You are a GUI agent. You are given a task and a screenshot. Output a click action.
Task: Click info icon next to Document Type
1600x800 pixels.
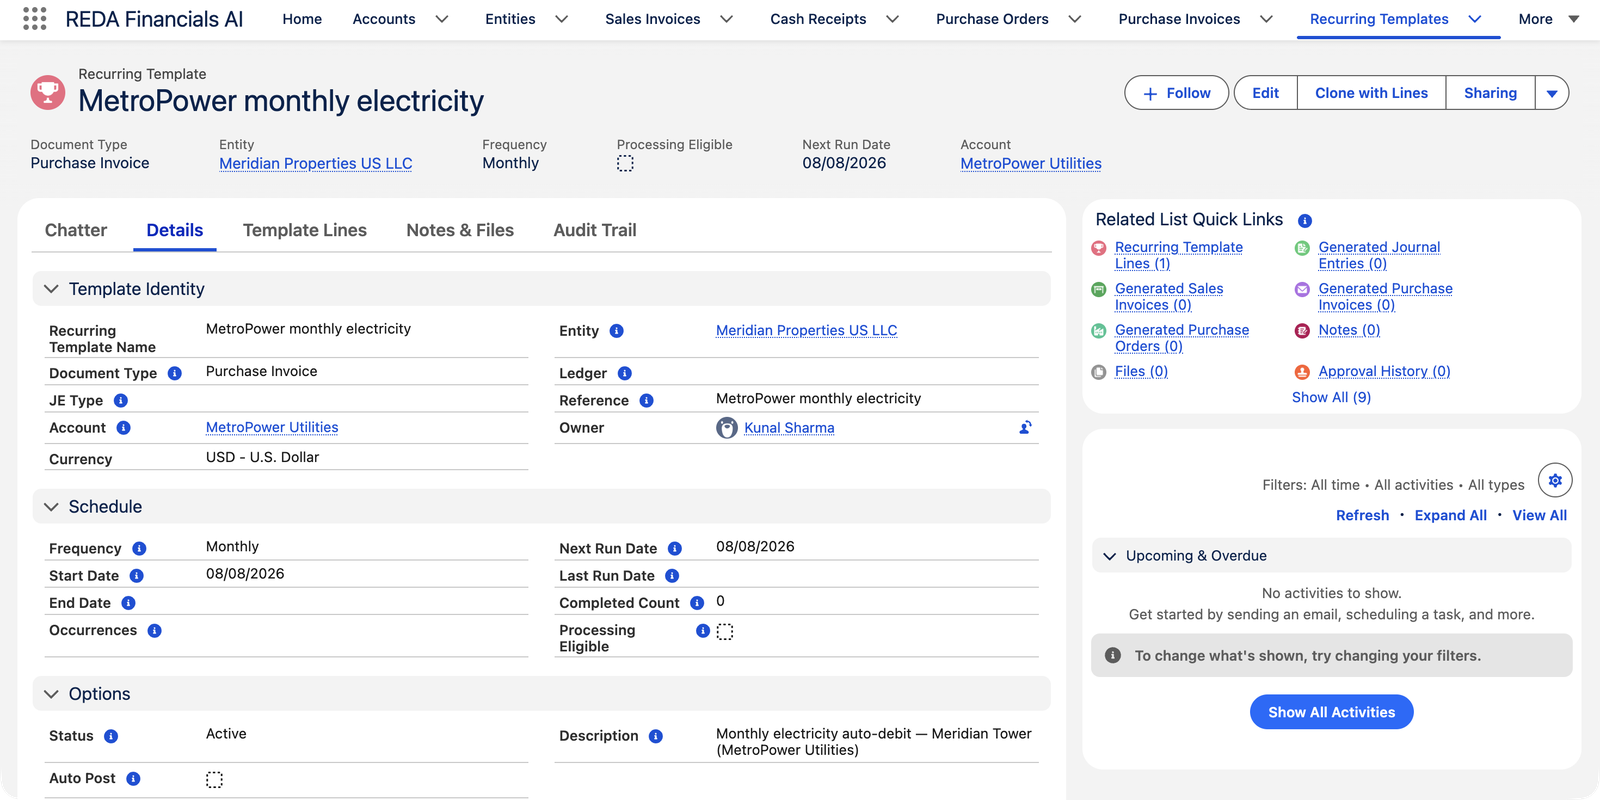tap(175, 373)
